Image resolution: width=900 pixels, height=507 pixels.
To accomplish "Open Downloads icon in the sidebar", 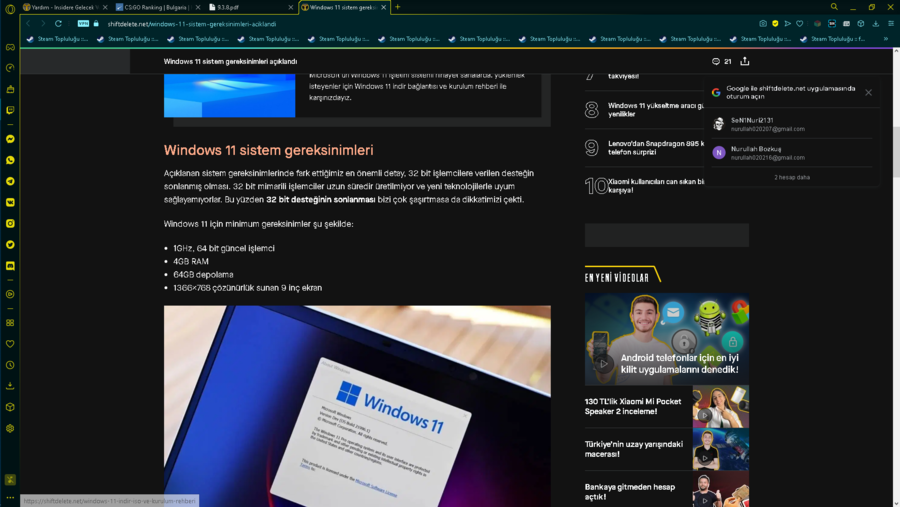I will (10, 386).
